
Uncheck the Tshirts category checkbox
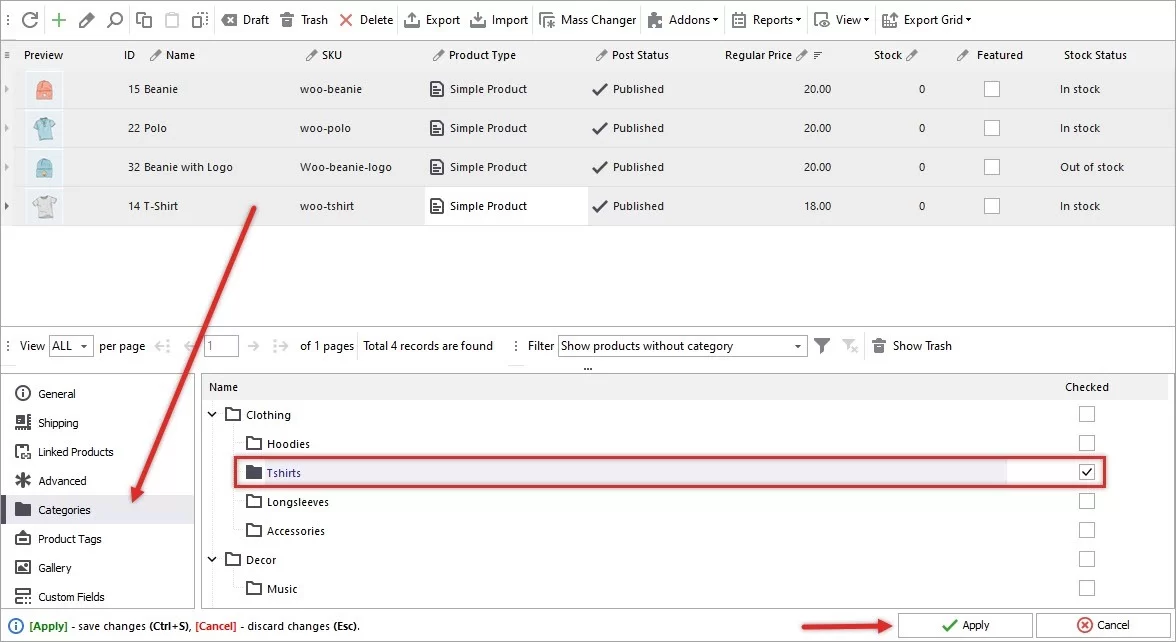coord(1087,472)
